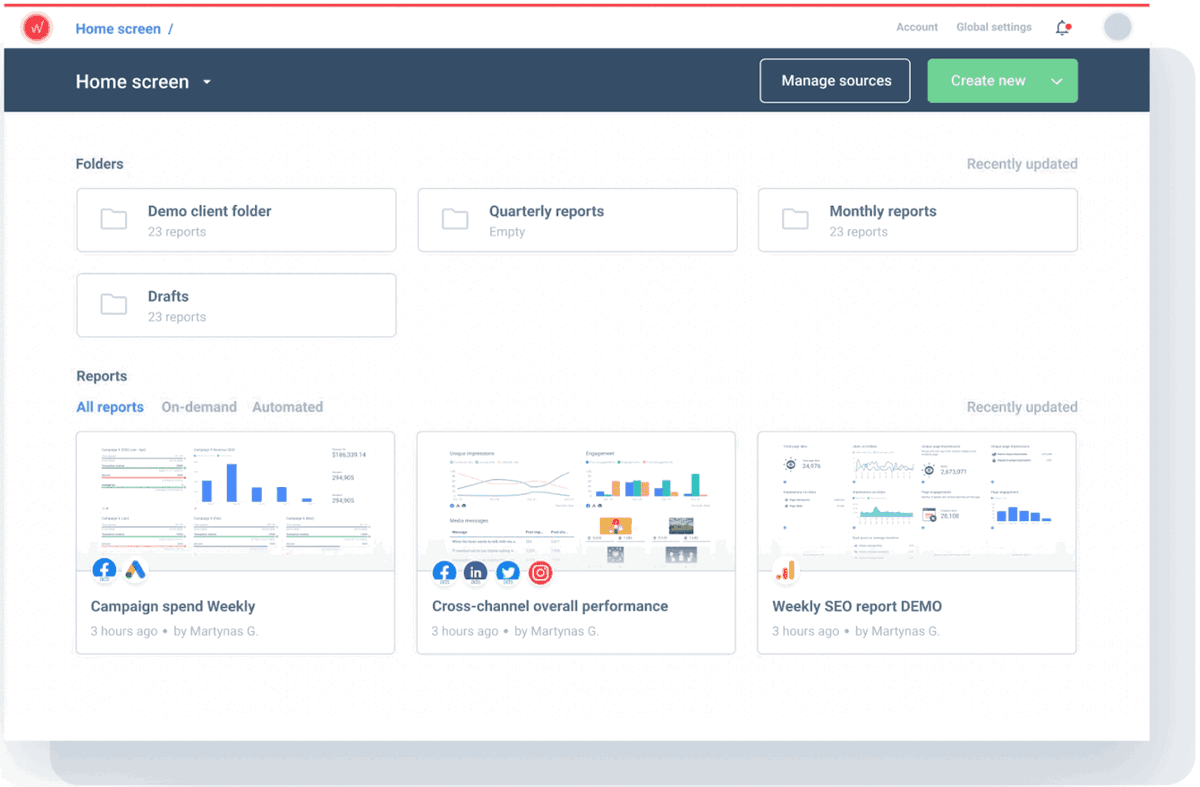This screenshot has height=787, width=1200.
Task: Open the Recently updated sorting option for Reports
Action: click(x=1022, y=407)
